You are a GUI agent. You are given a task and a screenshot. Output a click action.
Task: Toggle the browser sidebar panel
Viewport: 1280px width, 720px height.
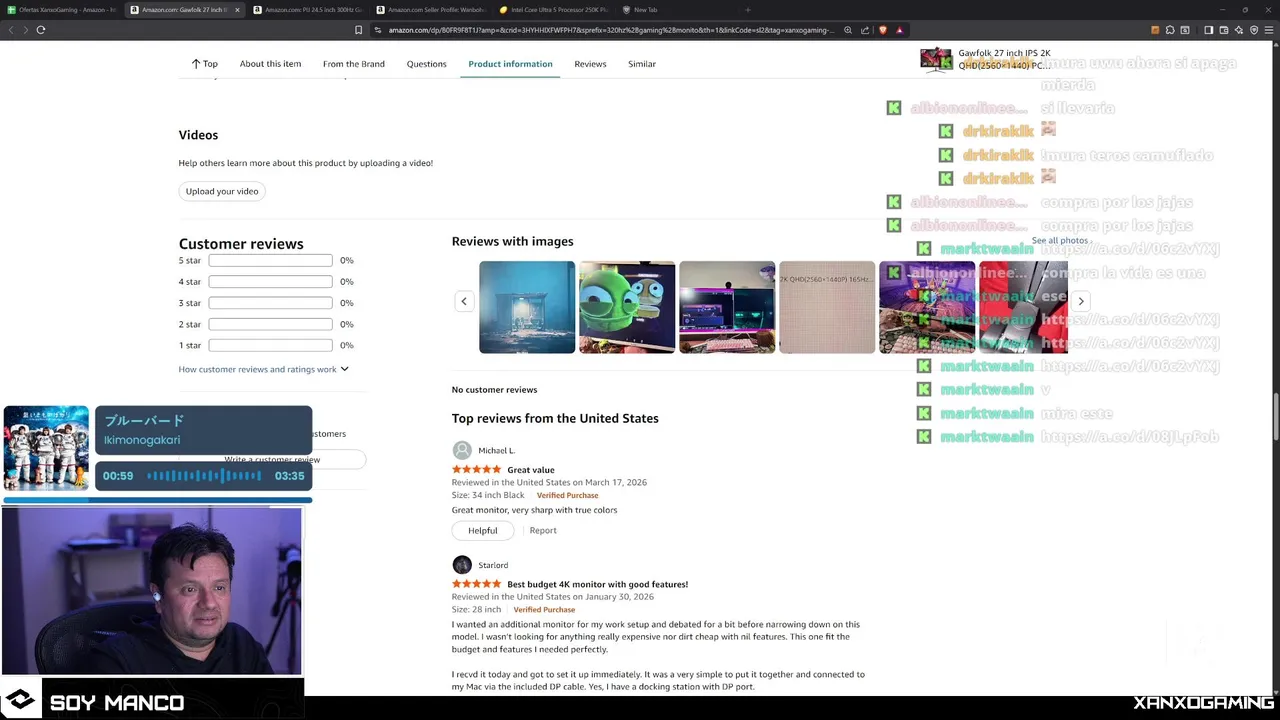point(1208,30)
